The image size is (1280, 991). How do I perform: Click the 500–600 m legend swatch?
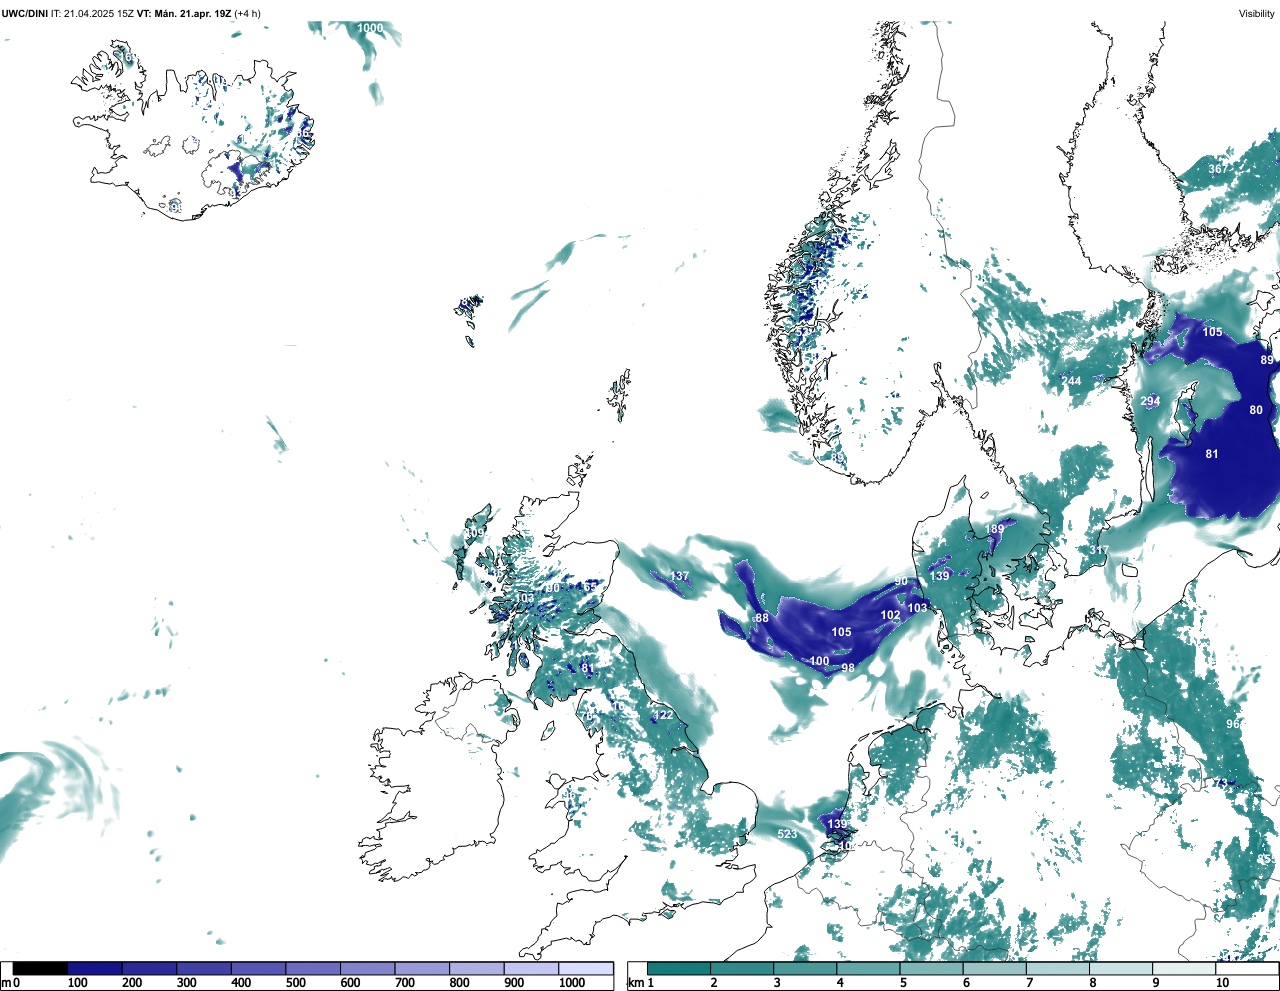313,968
